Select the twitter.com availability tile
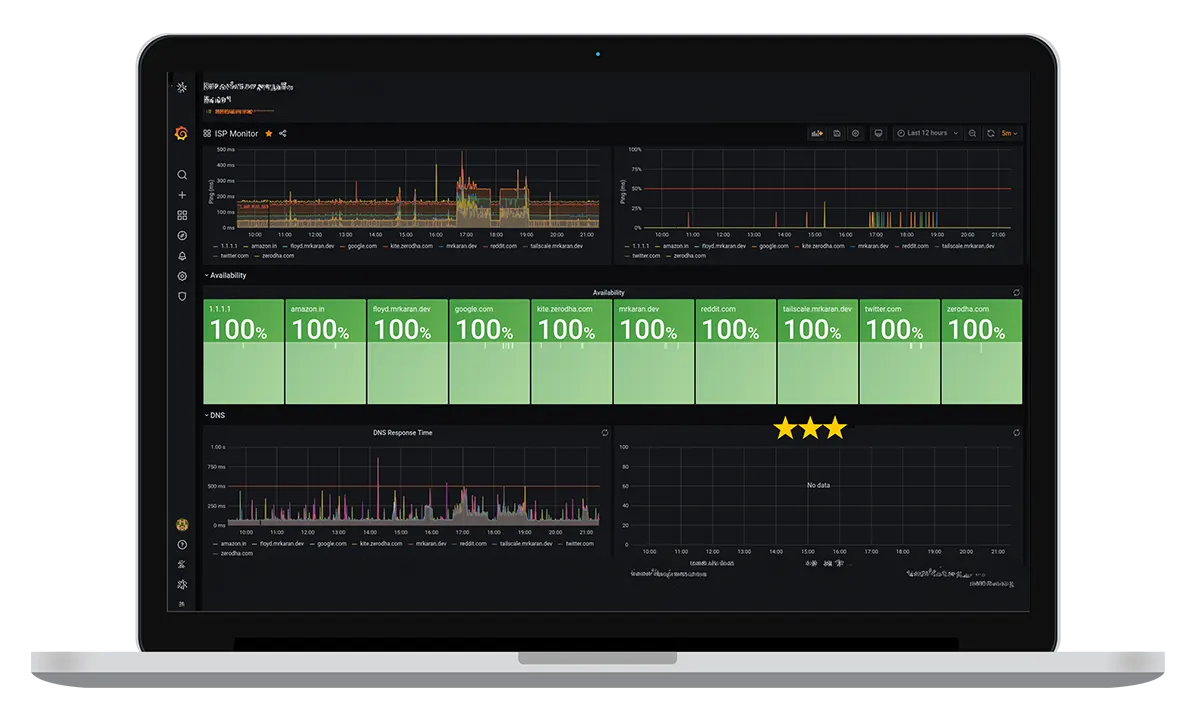 click(899, 352)
